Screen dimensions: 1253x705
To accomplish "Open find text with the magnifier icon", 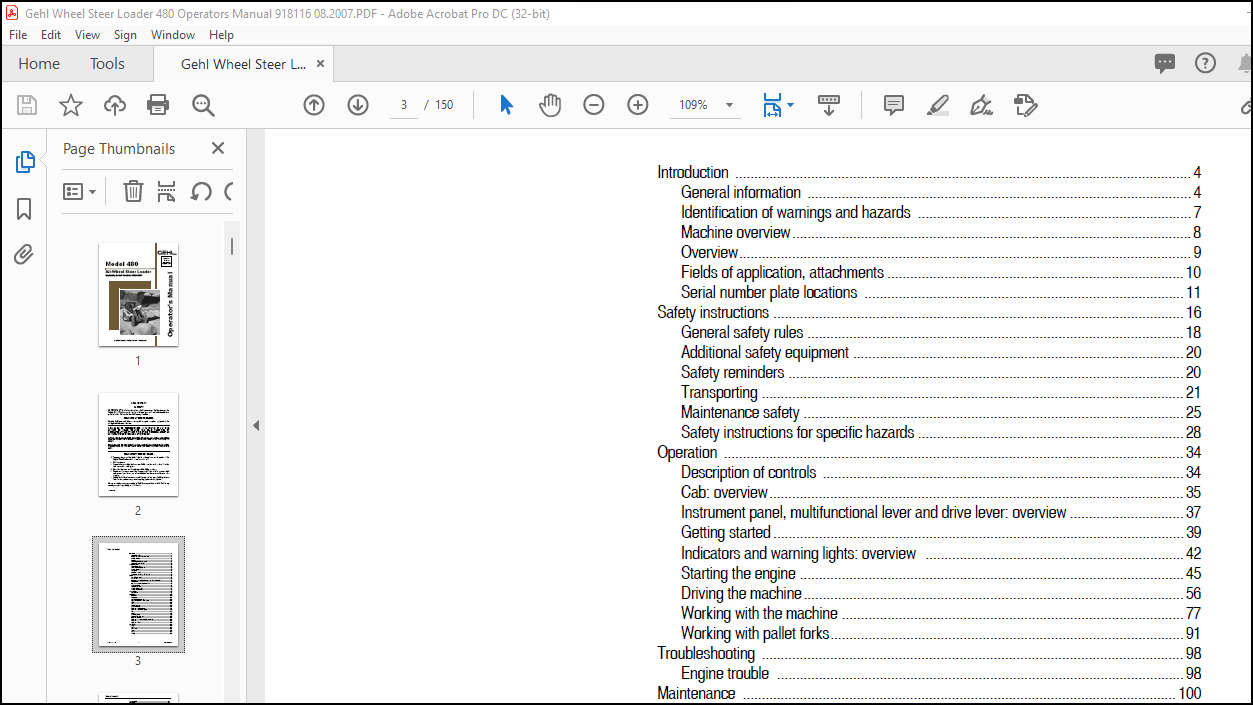I will coord(203,105).
